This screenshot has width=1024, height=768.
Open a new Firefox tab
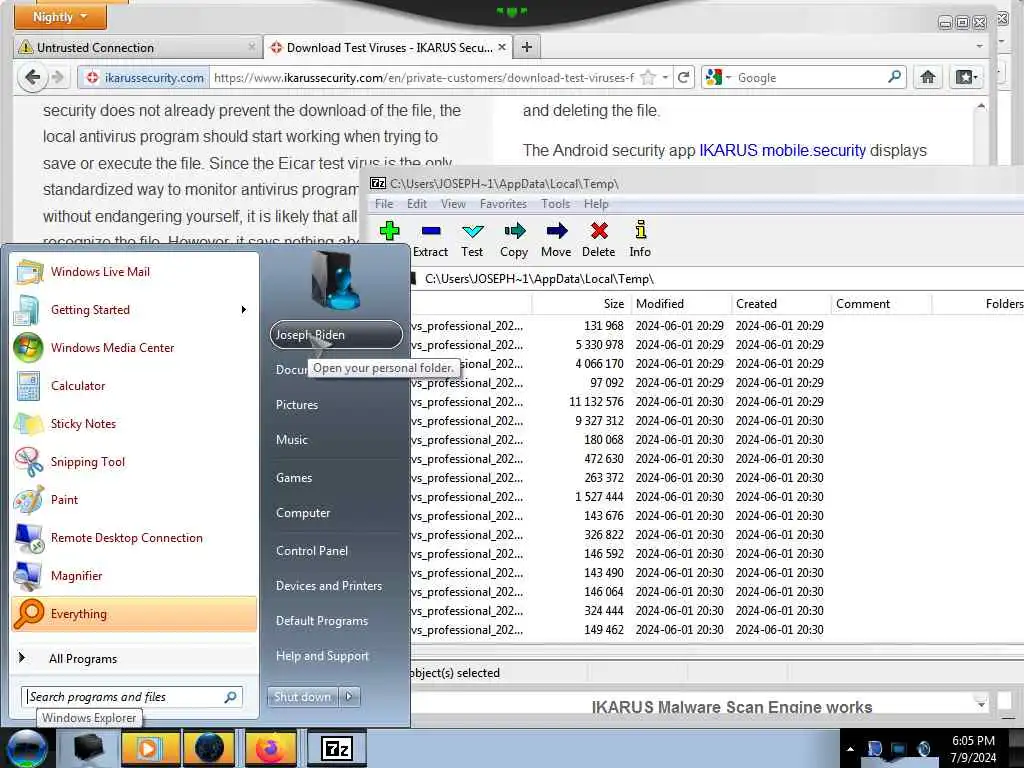(x=527, y=47)
